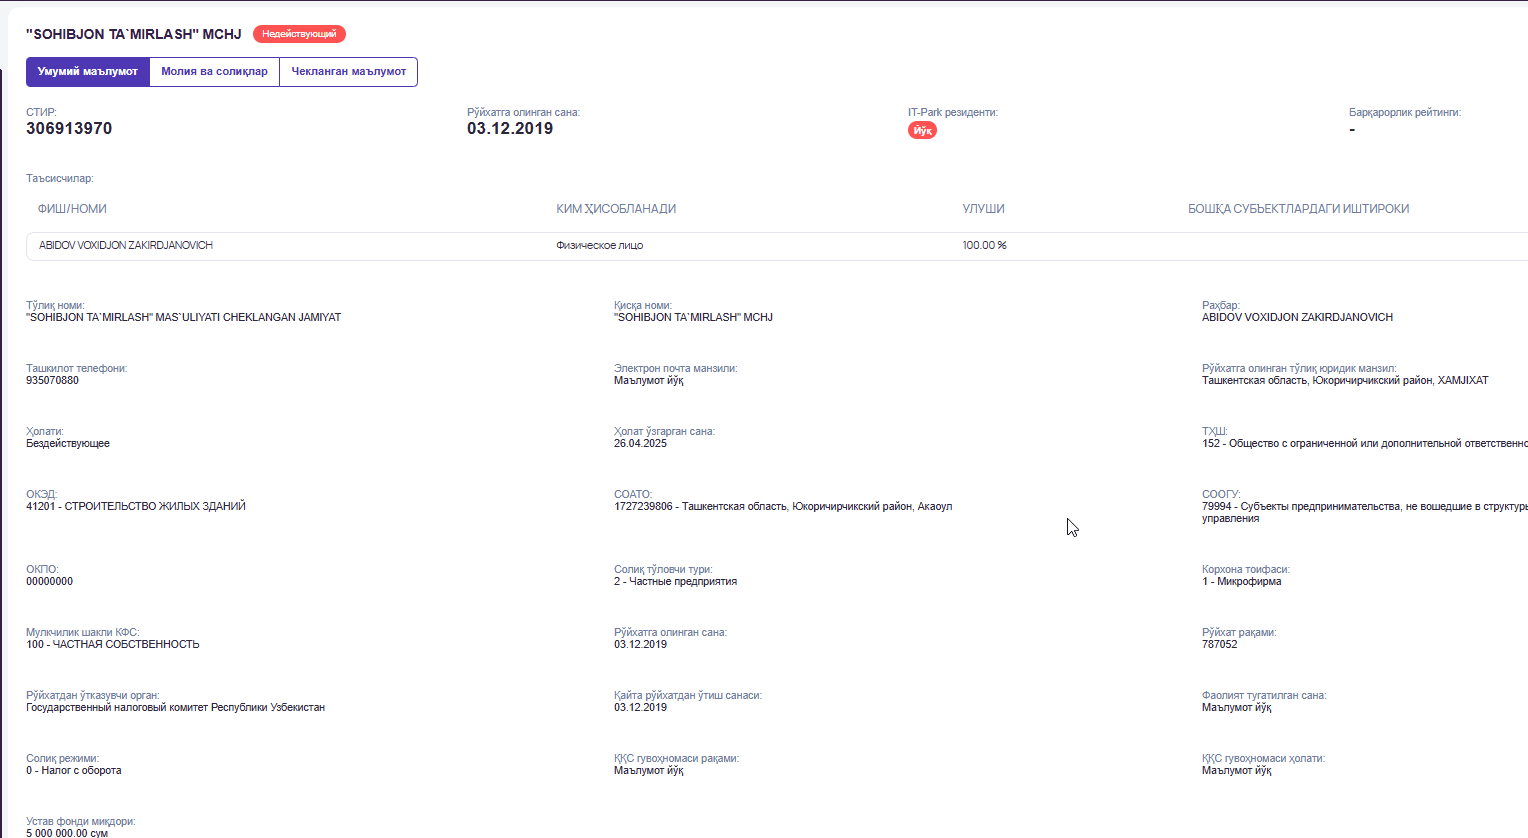This screenshot has width=1528, height=838.
Task: Click the УЛУШИ column header
Action: pyautogui.click(x=983, y=209)
